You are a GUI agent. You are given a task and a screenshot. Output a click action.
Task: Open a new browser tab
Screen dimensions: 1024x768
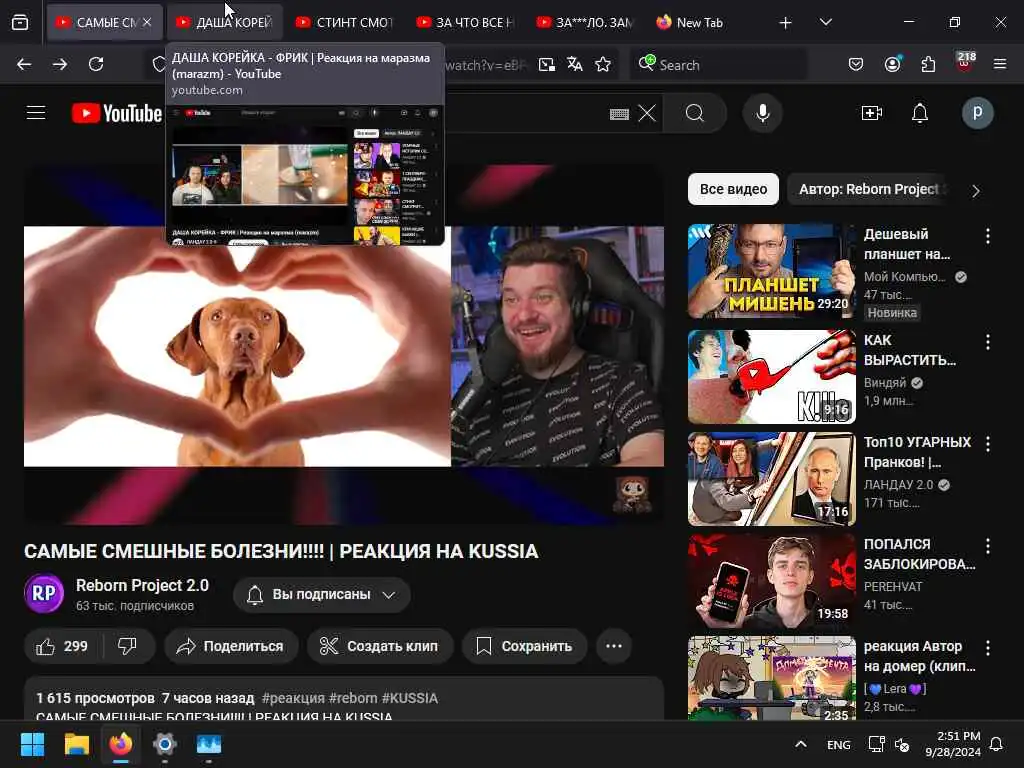(x=786, y=23)
